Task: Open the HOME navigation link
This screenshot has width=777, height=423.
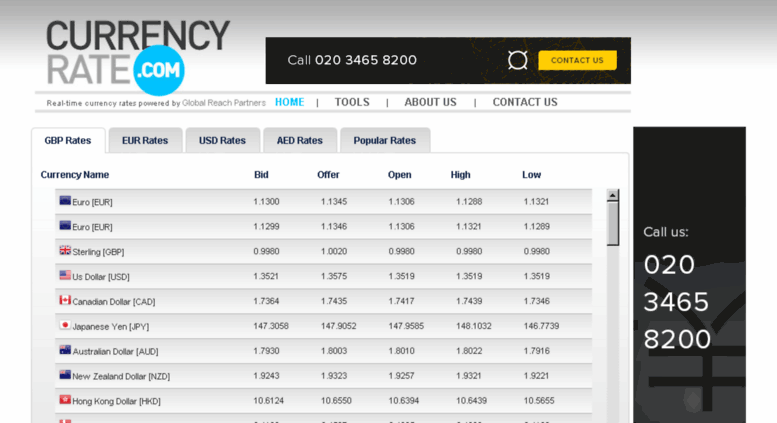Action: pos(289,102)
